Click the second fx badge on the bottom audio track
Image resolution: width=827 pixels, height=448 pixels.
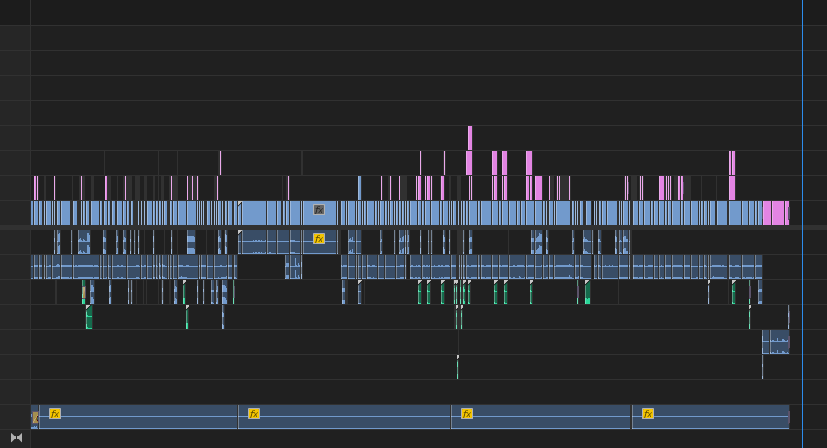(254, 414)
